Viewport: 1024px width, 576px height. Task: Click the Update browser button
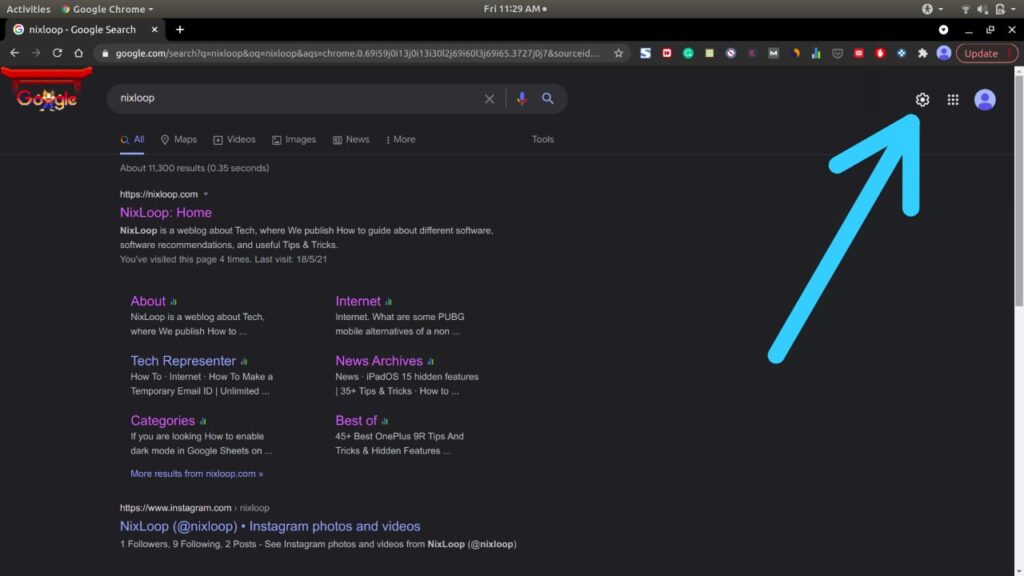click(x=981, y=53)
